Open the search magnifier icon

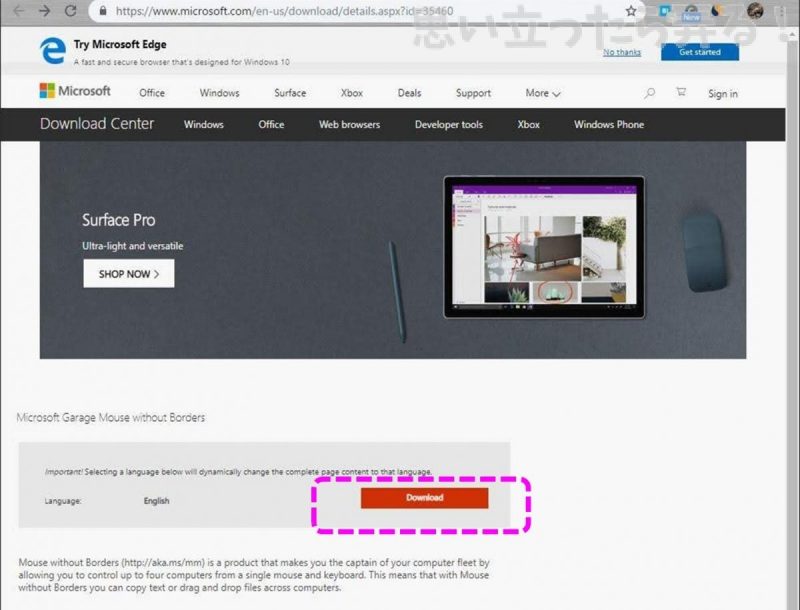pos(649,93)
